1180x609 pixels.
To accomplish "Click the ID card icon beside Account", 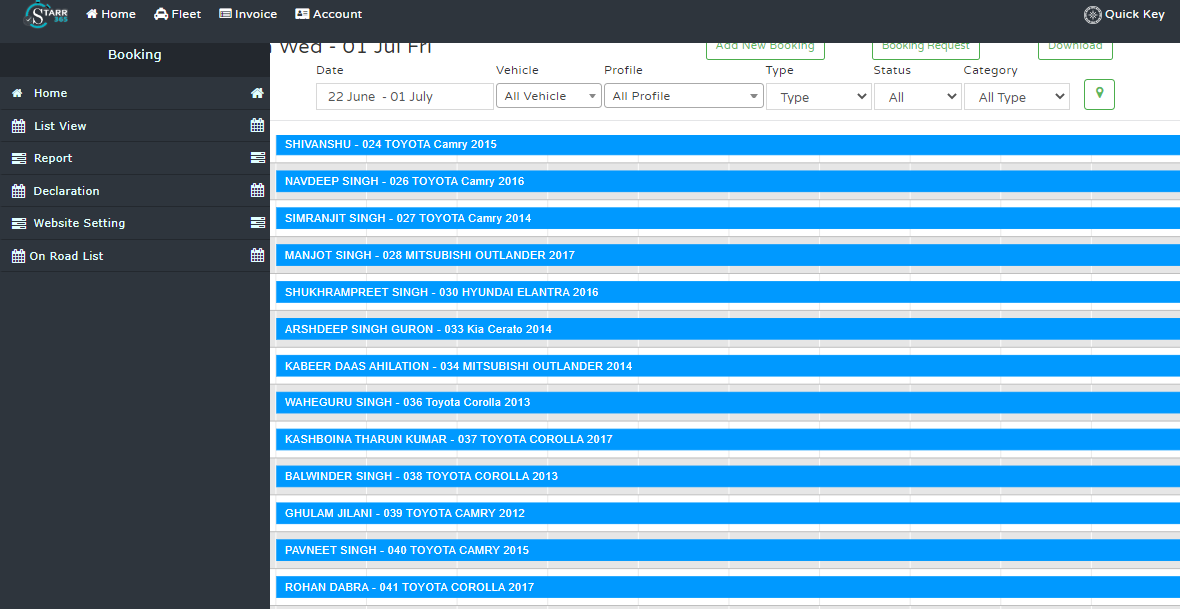I will [303, 14].
